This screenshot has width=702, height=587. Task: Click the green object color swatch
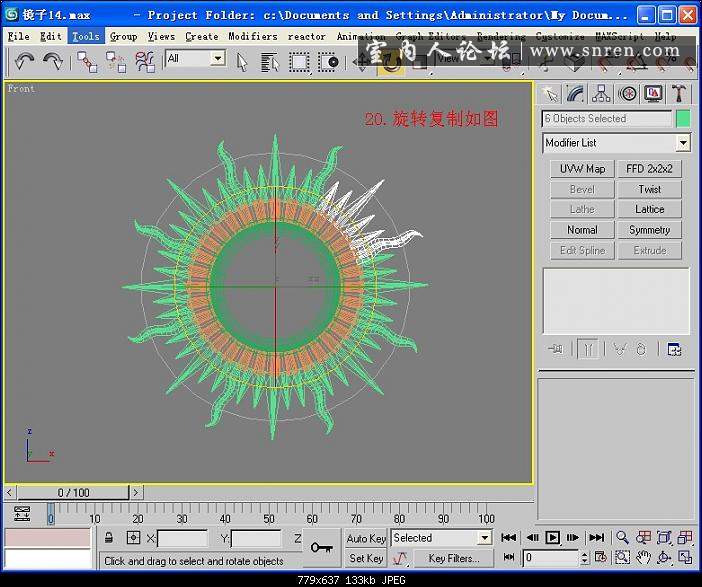click(x=683, y=118)
